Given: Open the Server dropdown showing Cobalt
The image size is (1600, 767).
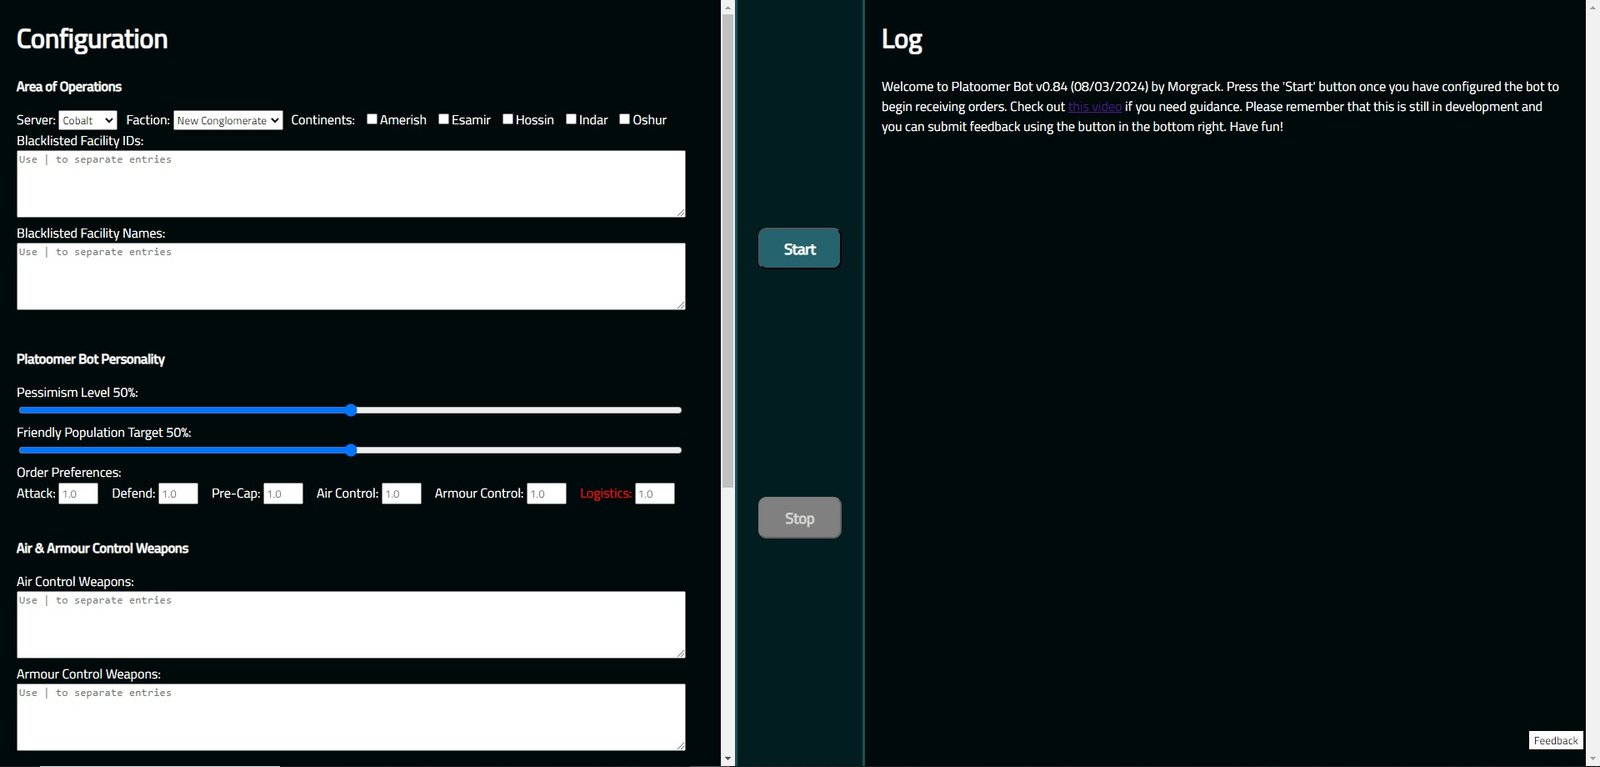Looking at the screenshot, I should [88, 121].
